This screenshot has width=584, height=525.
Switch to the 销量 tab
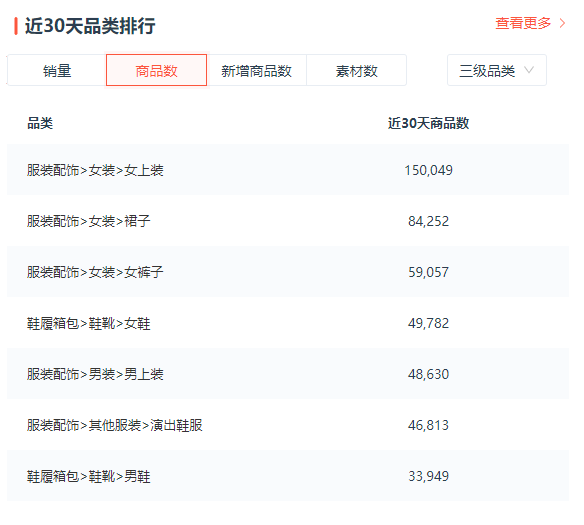point(57,70)
